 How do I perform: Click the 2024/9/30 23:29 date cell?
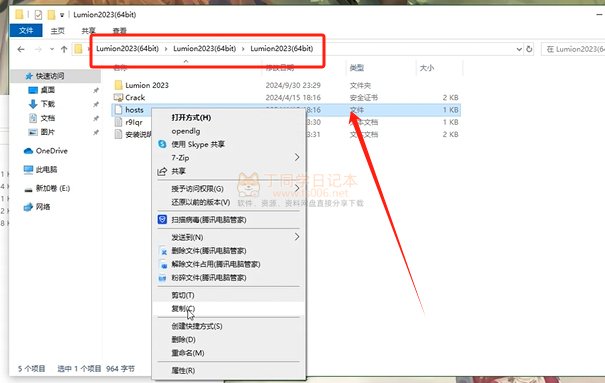click(x=293, y=85)
